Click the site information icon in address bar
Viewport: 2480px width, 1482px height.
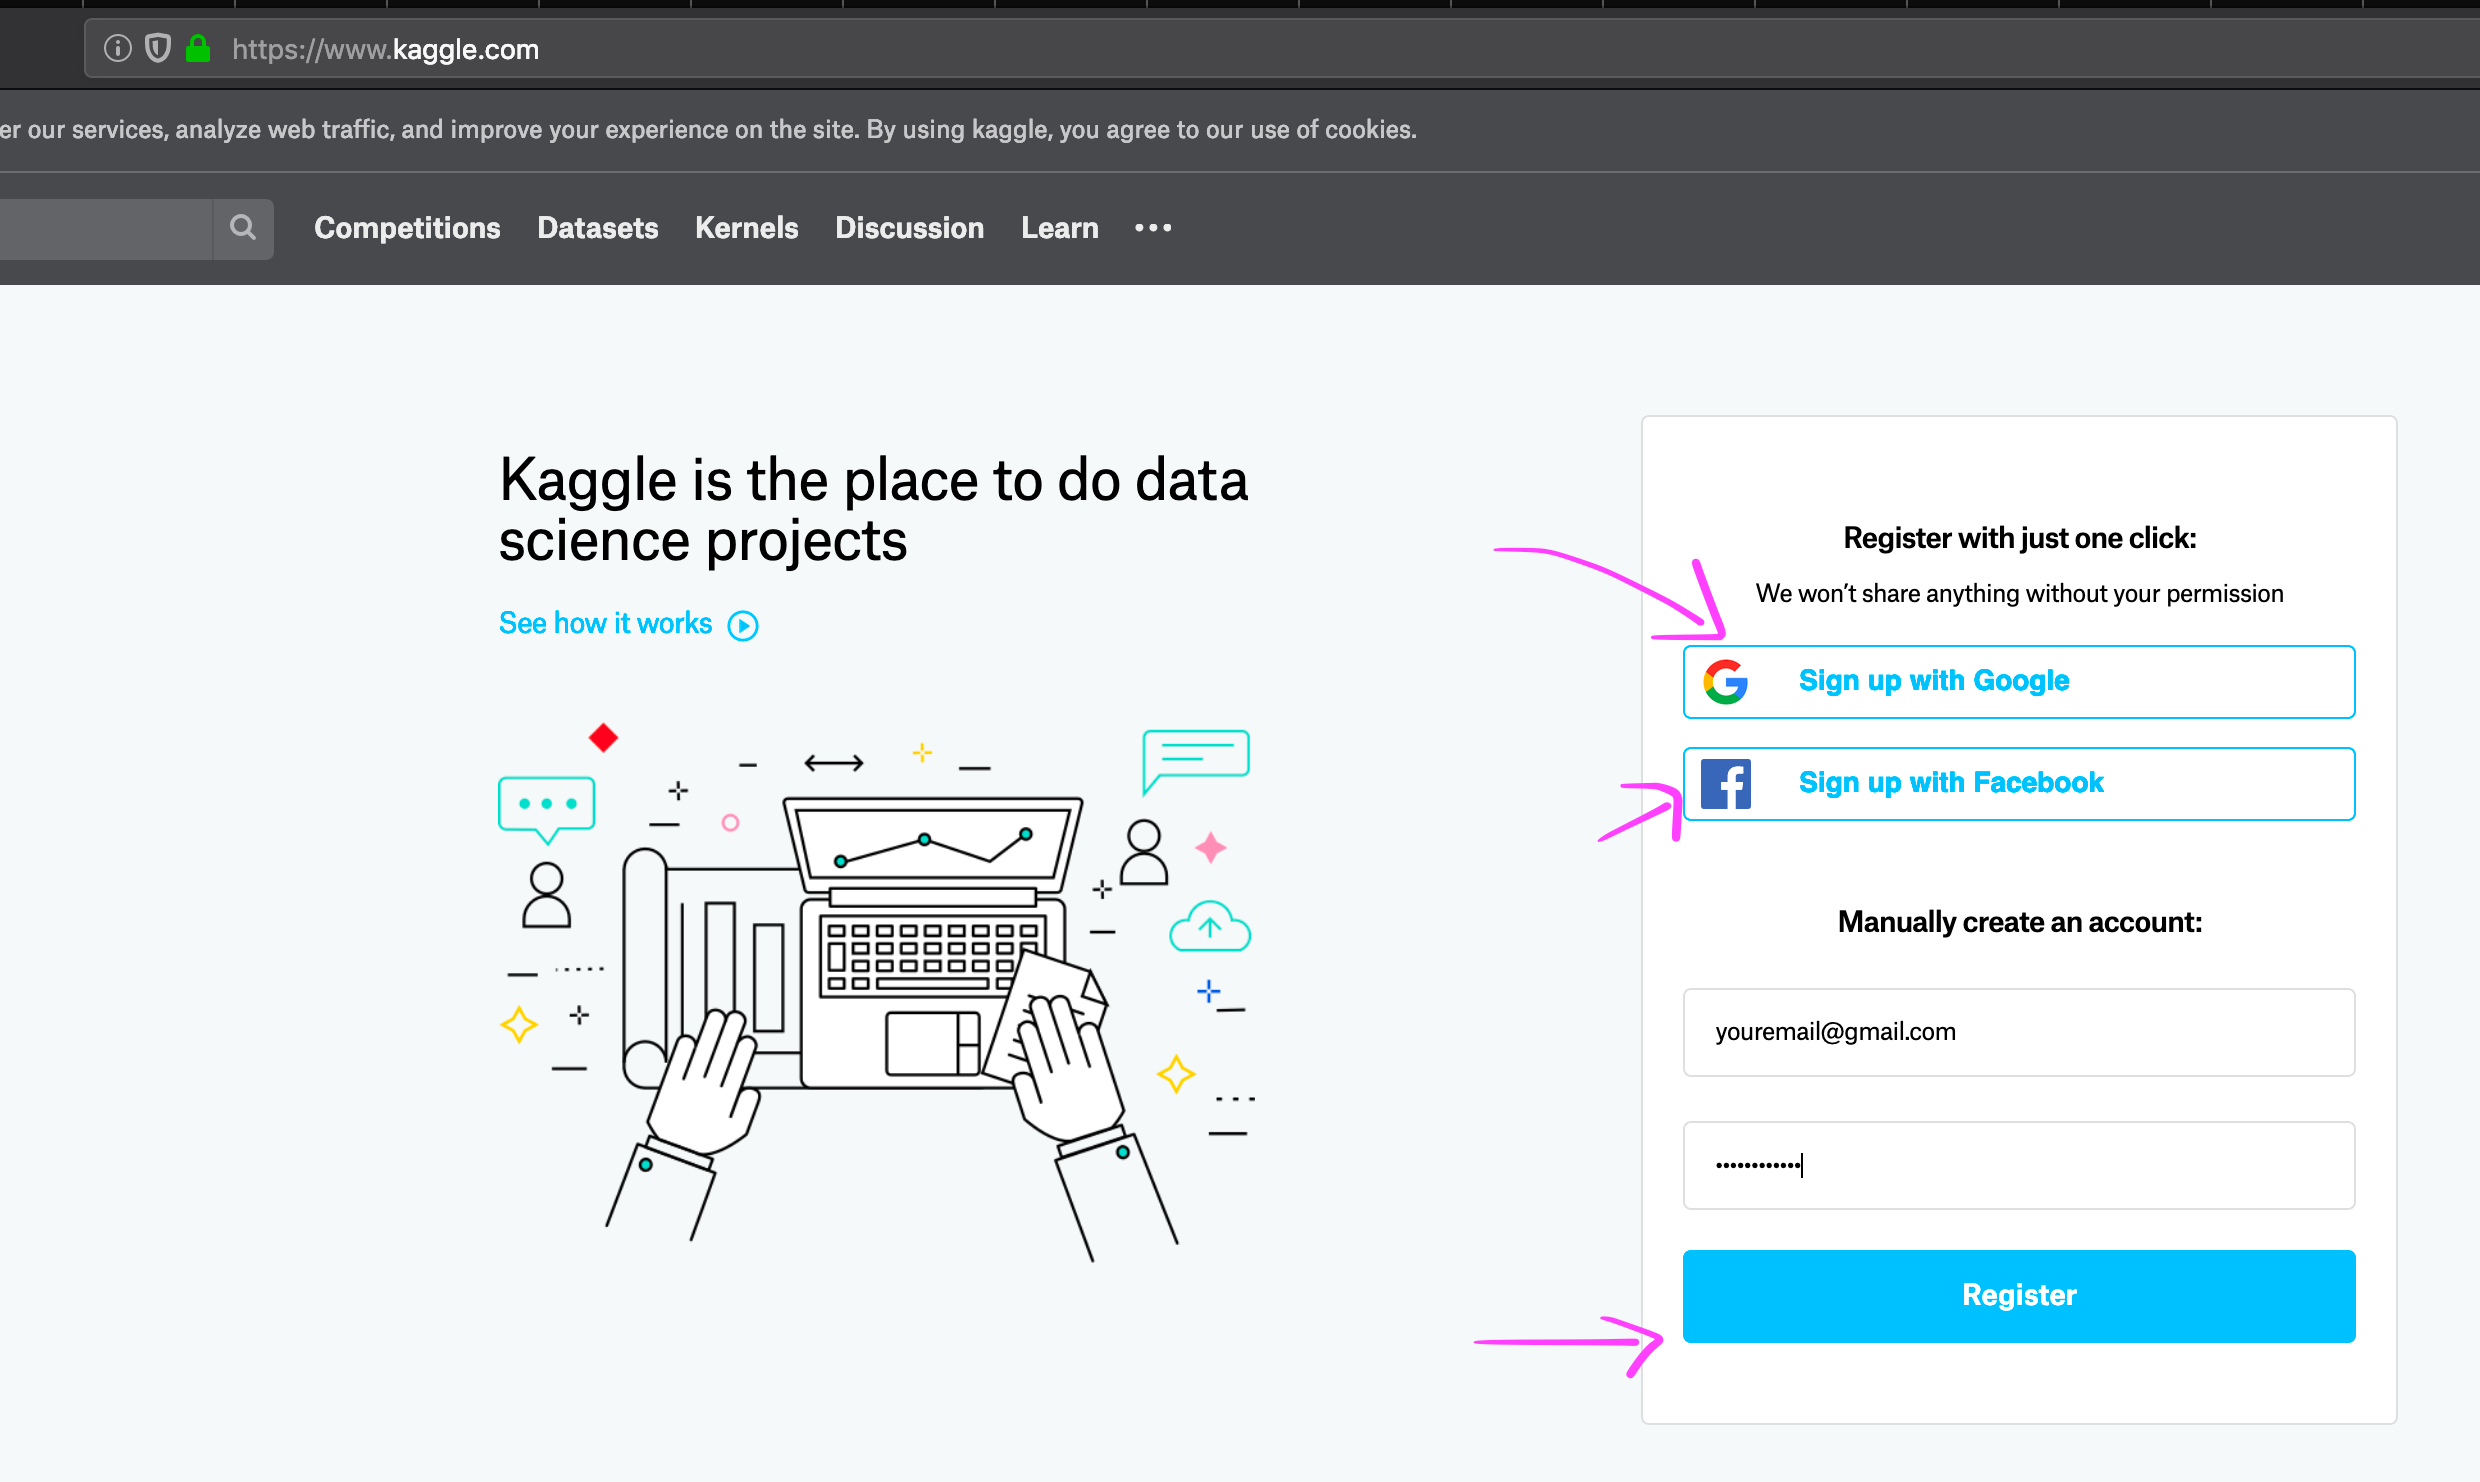118,48
